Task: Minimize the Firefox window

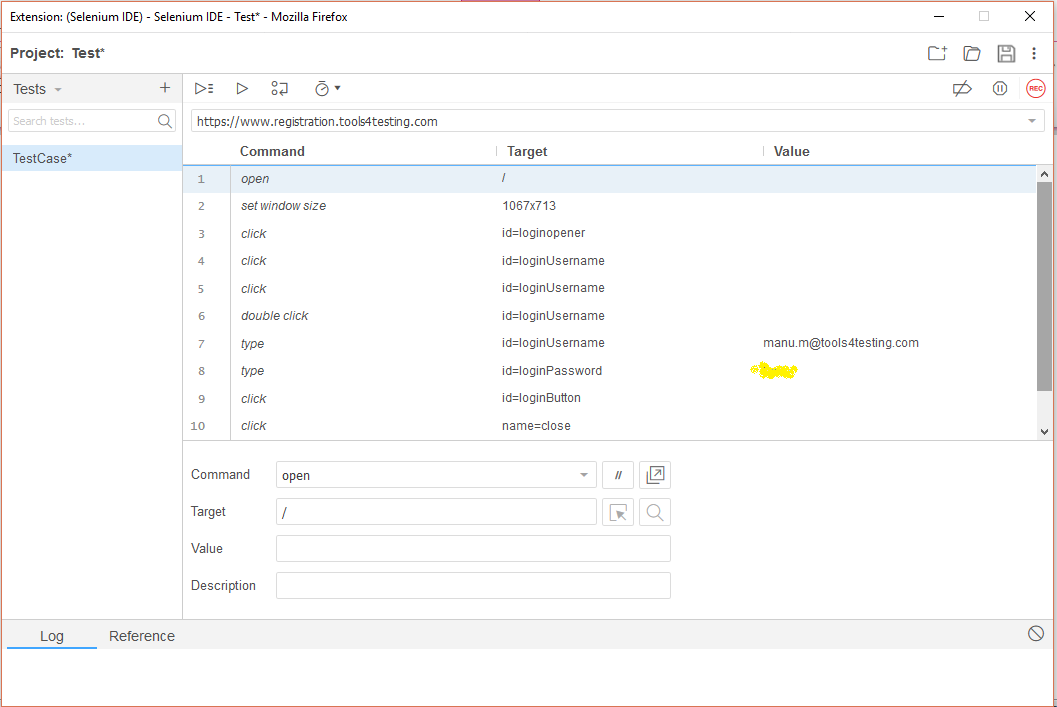Action: point(939,16)
